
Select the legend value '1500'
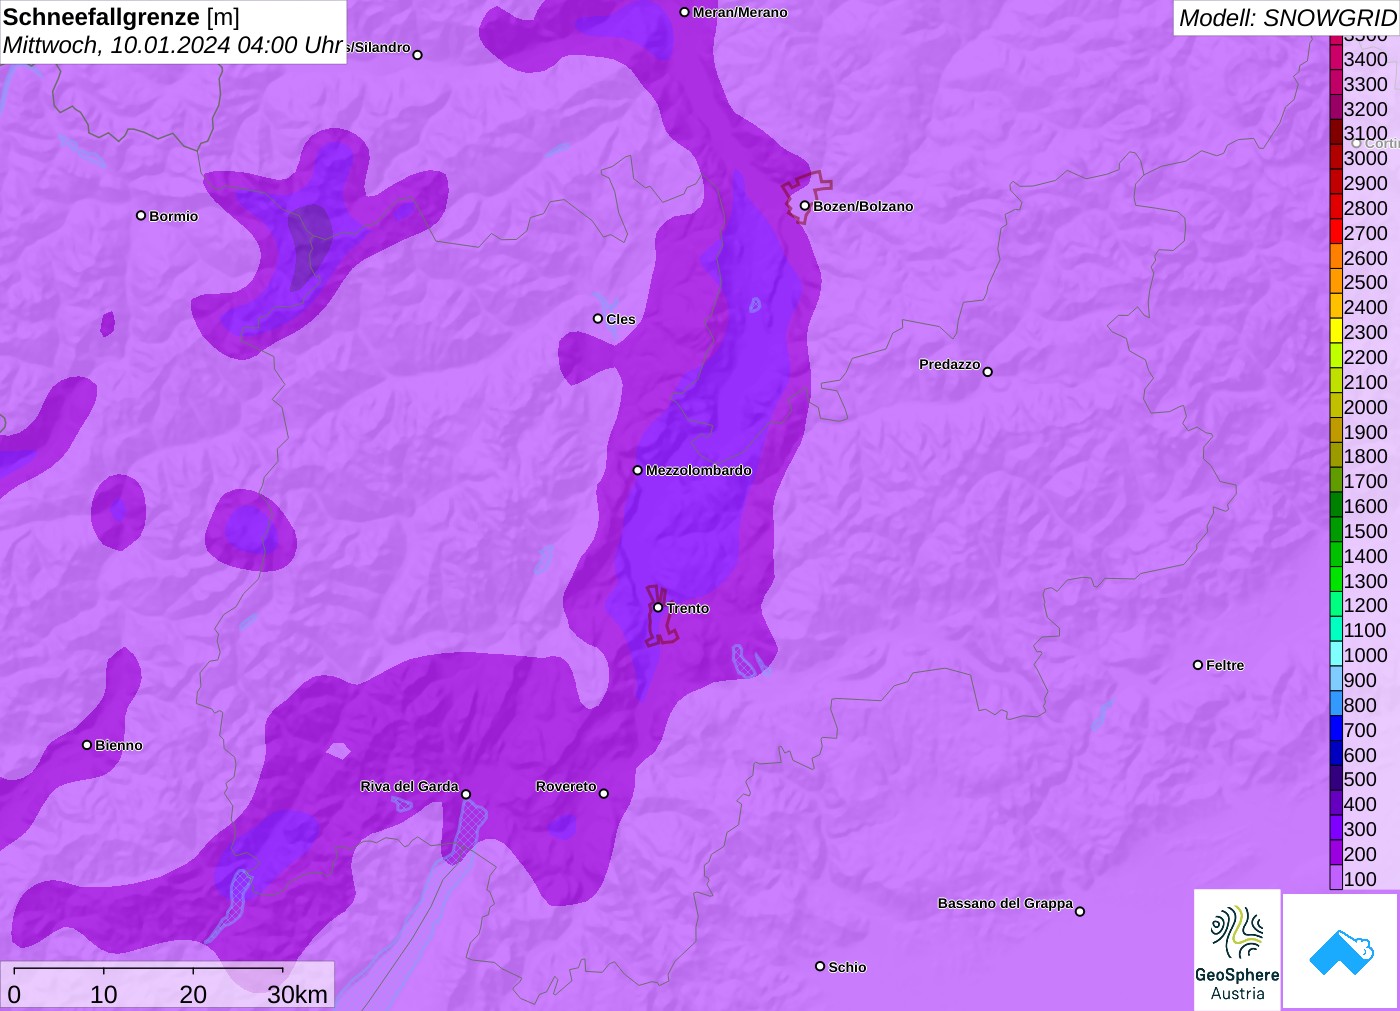1366,531
